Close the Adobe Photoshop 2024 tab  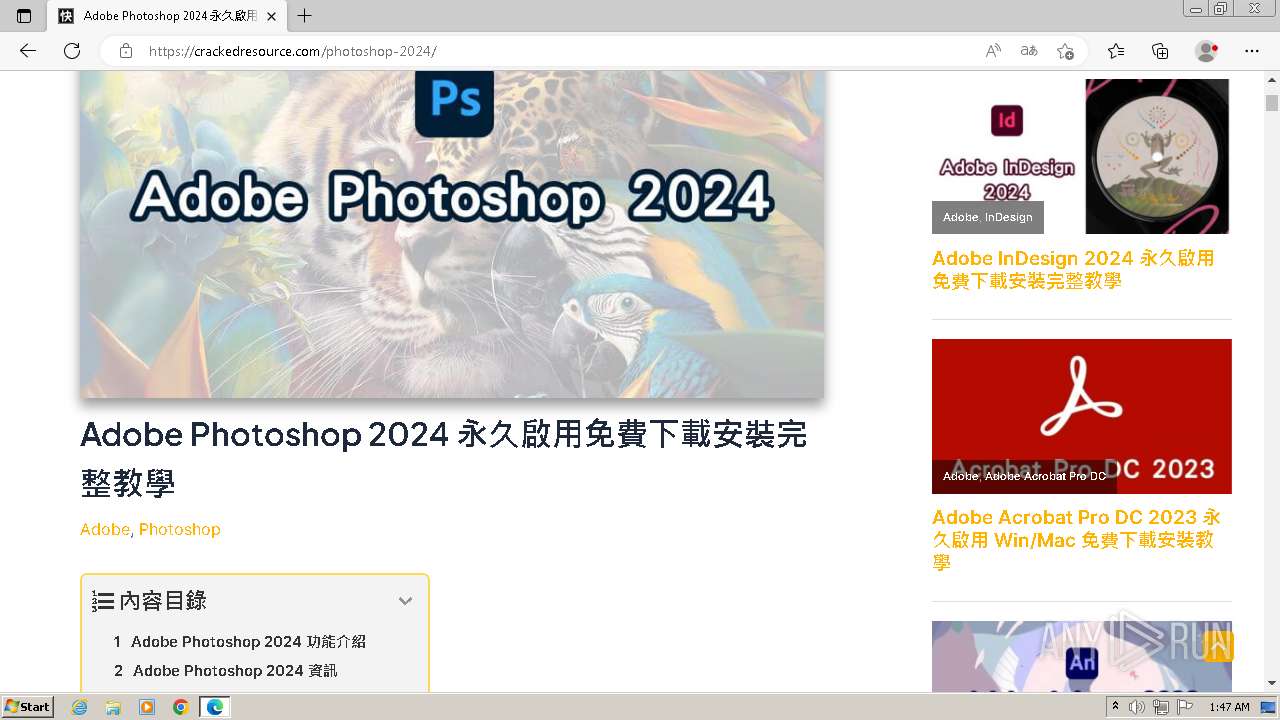click(271, 16)
